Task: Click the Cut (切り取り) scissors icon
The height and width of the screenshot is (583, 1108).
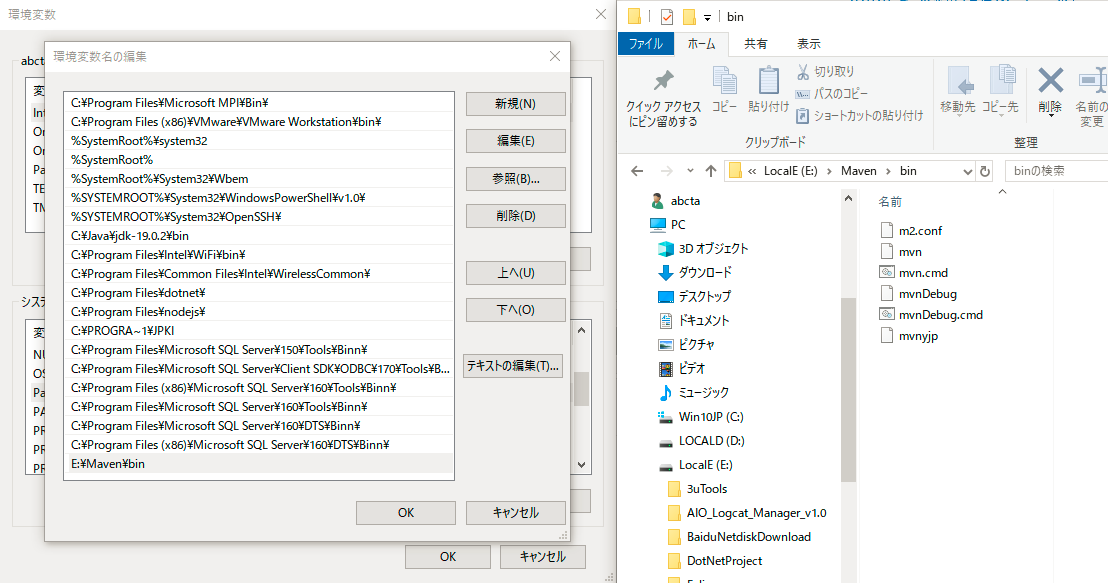Action: (803, 71)
